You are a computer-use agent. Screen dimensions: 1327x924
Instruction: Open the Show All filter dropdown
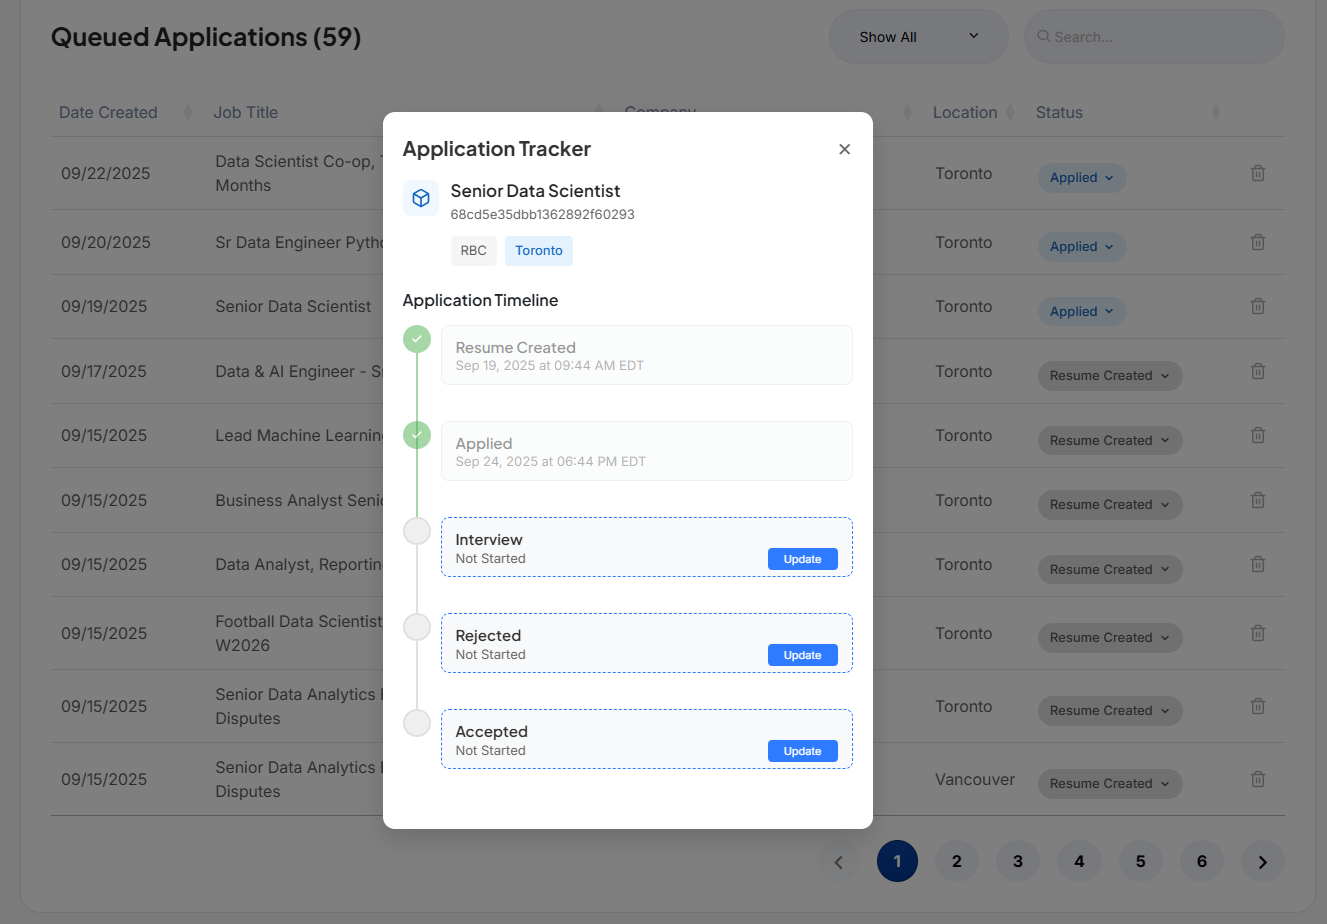coord(917,37)
